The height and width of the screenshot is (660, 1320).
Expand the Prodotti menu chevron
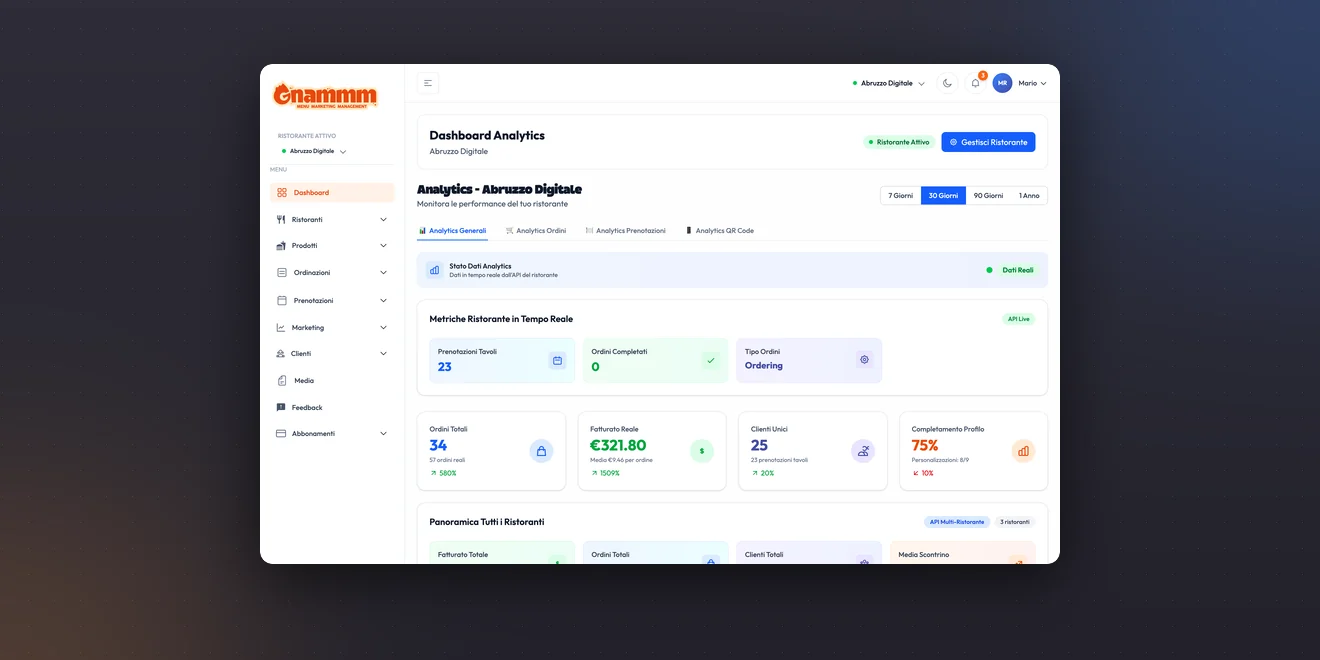click(x=383, y=245)
